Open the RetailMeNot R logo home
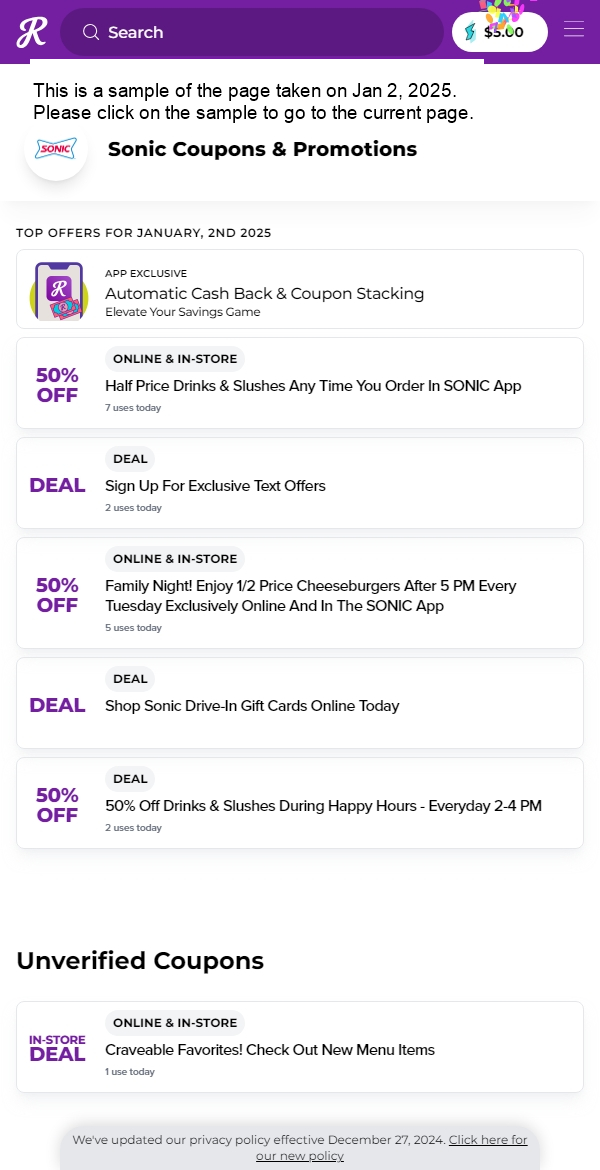The width and height of the screenshot is (600, 1170). (31, 32)
